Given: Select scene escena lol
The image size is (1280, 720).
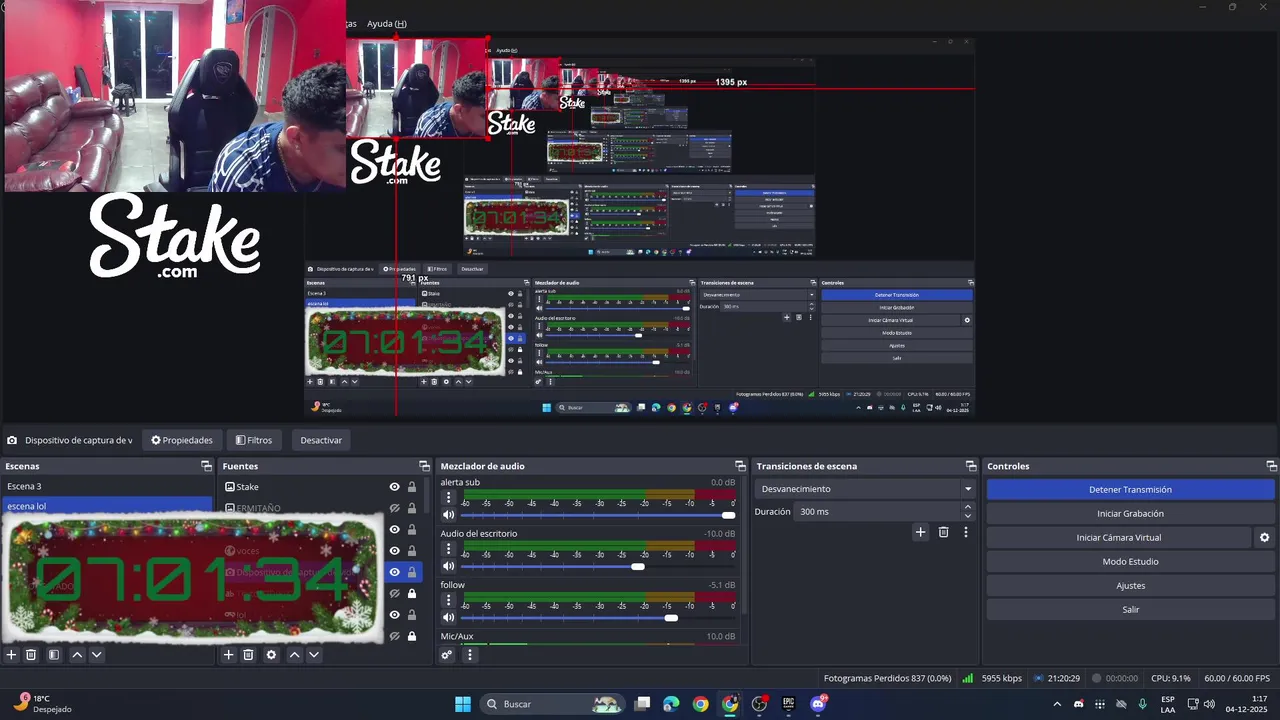Looking at the screenshot, I should coord(106,506).
